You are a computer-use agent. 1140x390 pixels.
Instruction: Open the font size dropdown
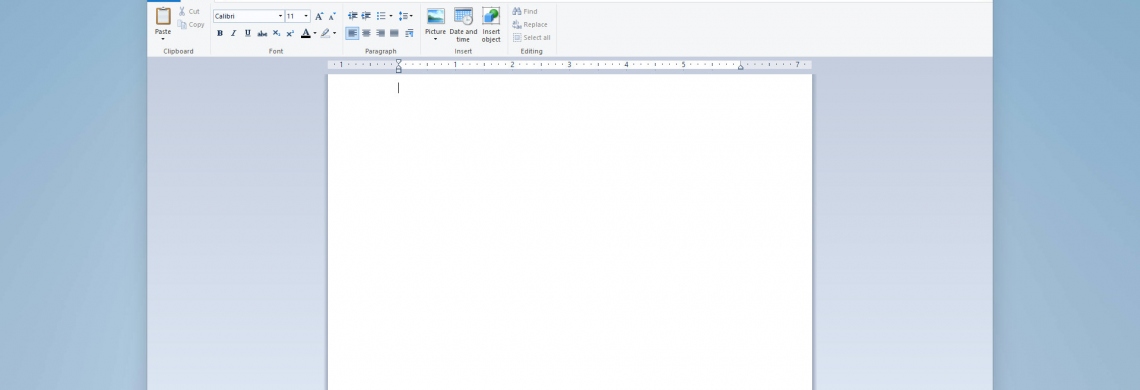tap(306, 16)
